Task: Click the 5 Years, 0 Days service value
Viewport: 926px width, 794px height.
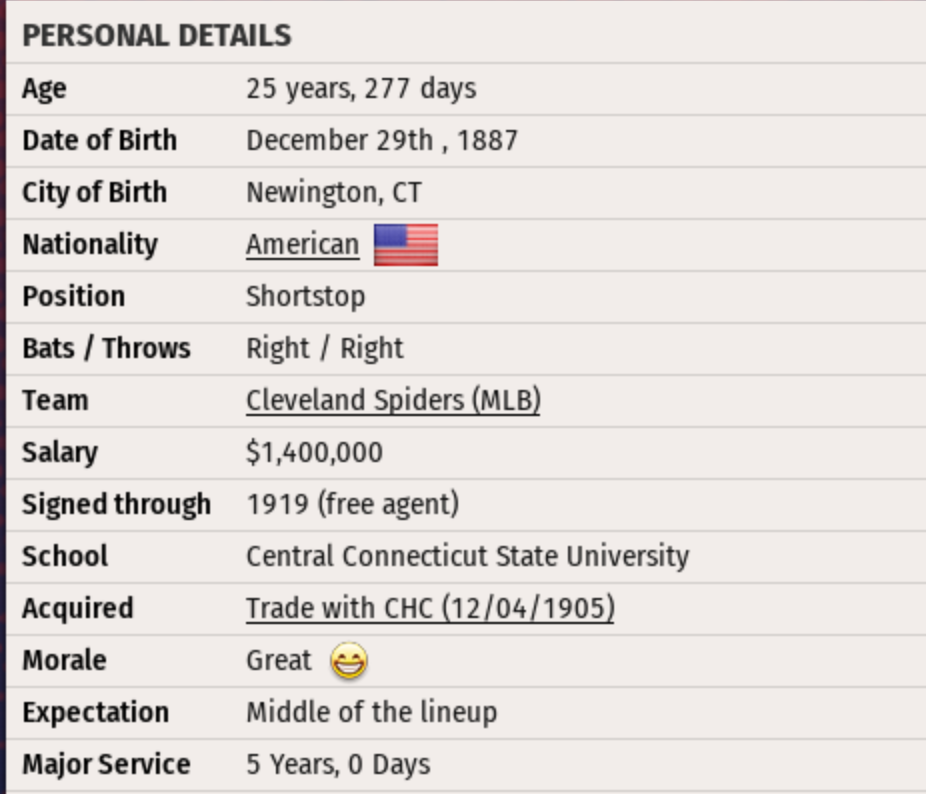Action: pyautogui.click(x=338, y=765)
